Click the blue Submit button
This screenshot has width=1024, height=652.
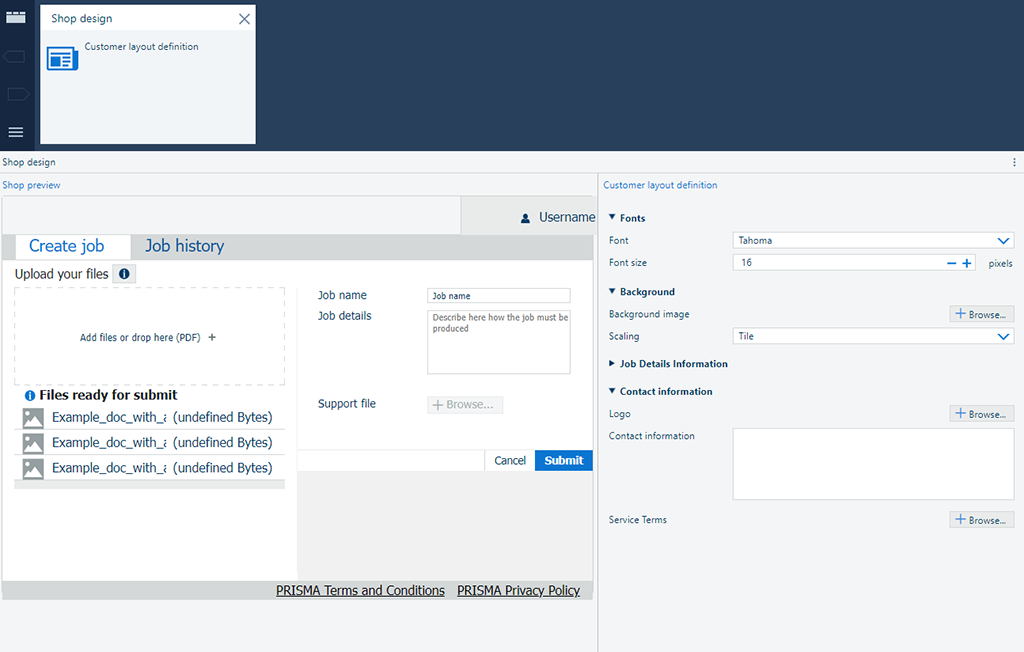(x=564, y=461)
